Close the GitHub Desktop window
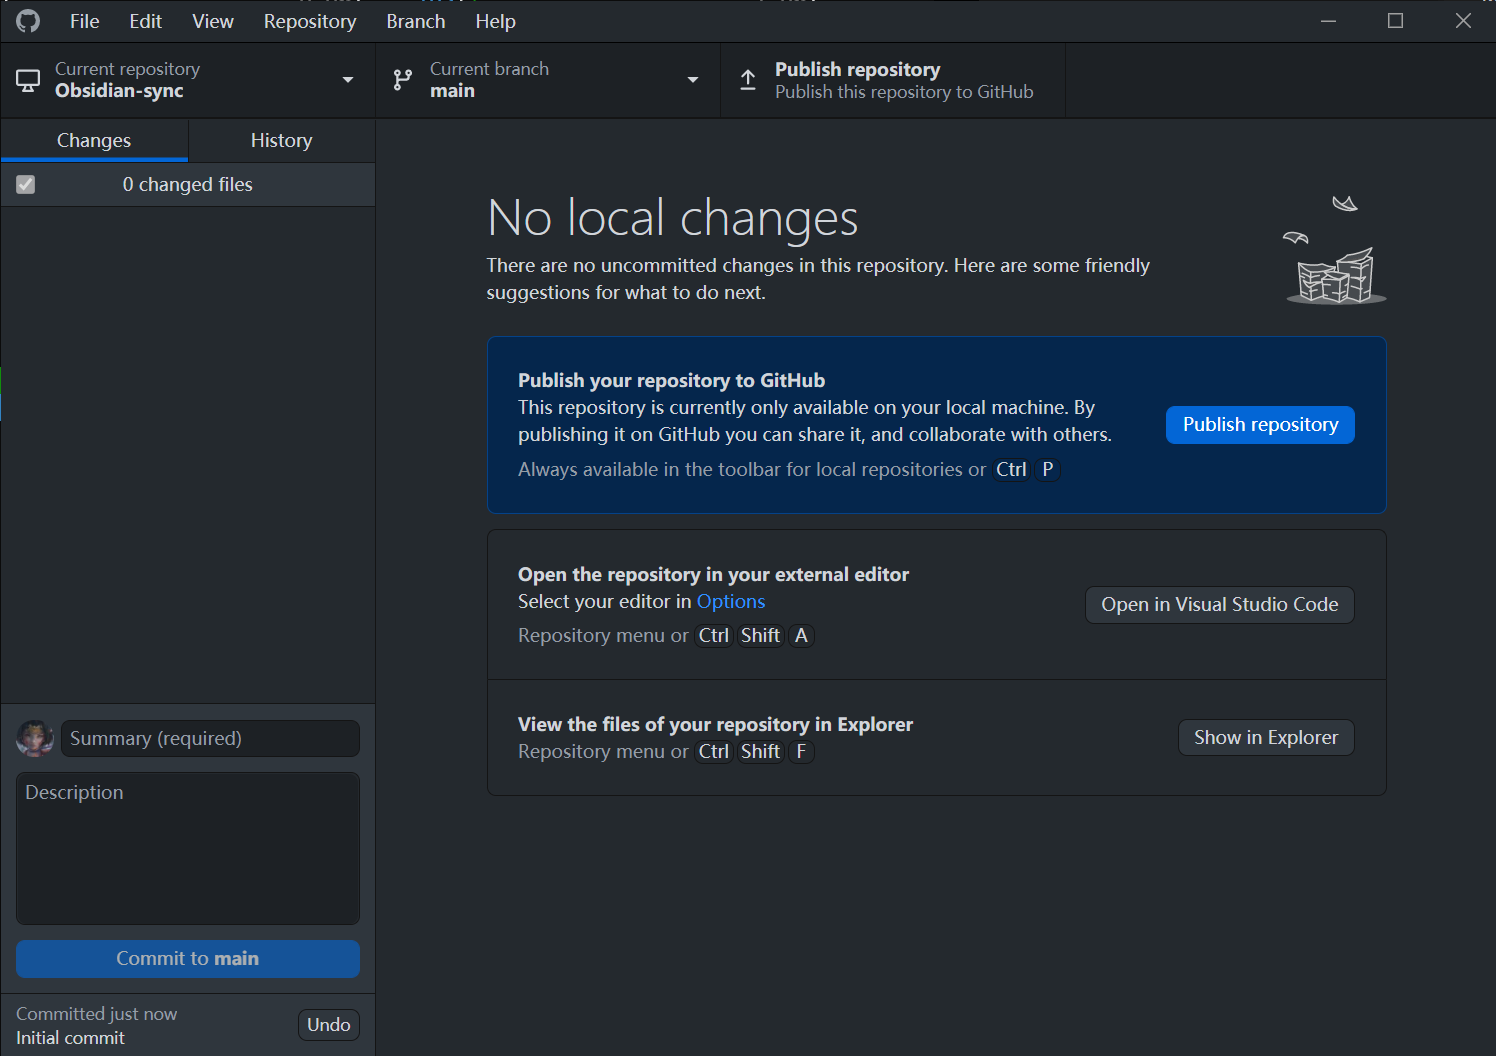The width and height of the screenshot is (1496, 1056). (1463, 21)
